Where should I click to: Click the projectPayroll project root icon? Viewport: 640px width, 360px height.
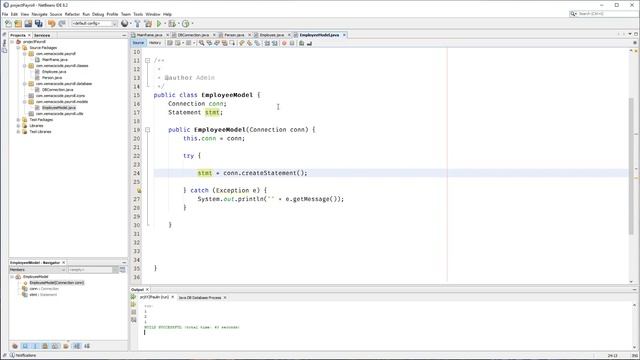(x=18, y=42)
